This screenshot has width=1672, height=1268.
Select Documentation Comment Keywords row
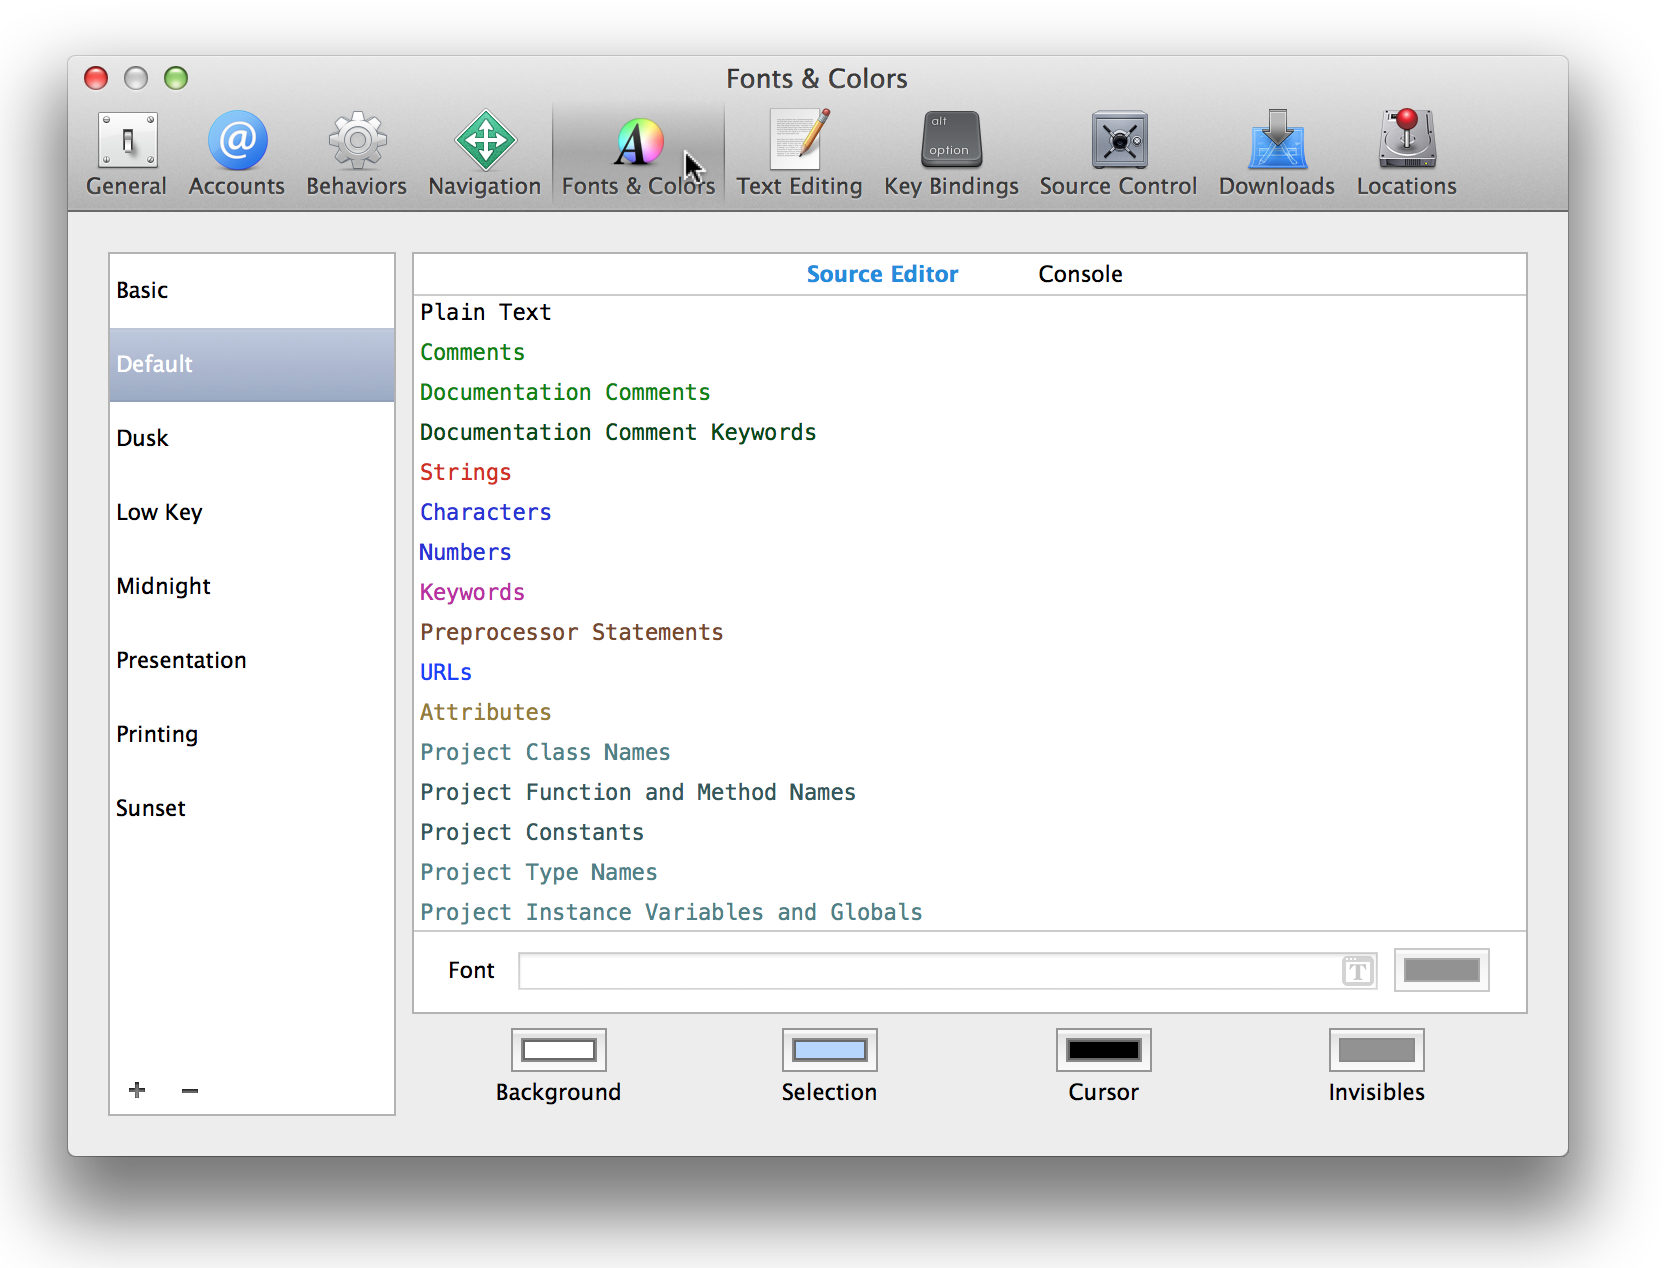coord(970,432)
